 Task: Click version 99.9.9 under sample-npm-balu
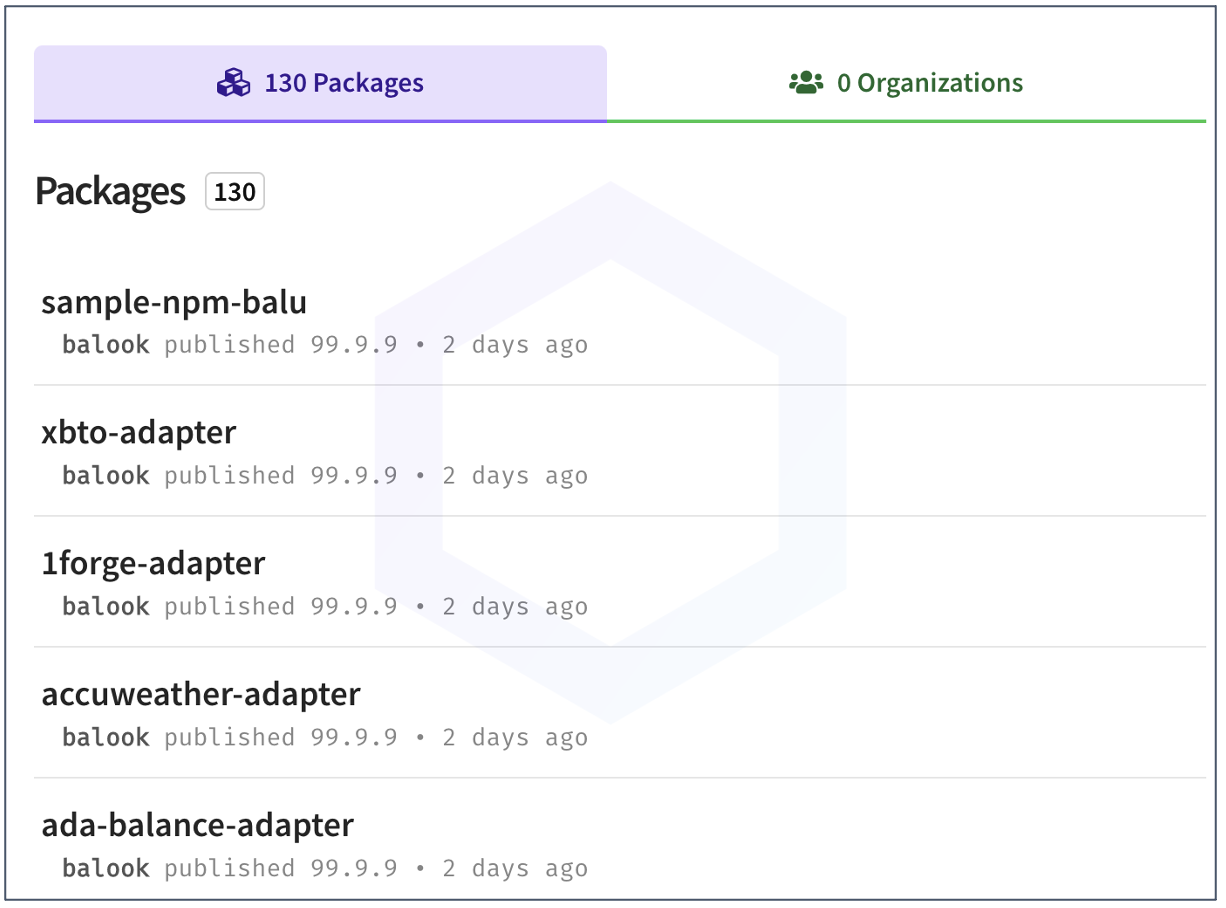[353, 345]
